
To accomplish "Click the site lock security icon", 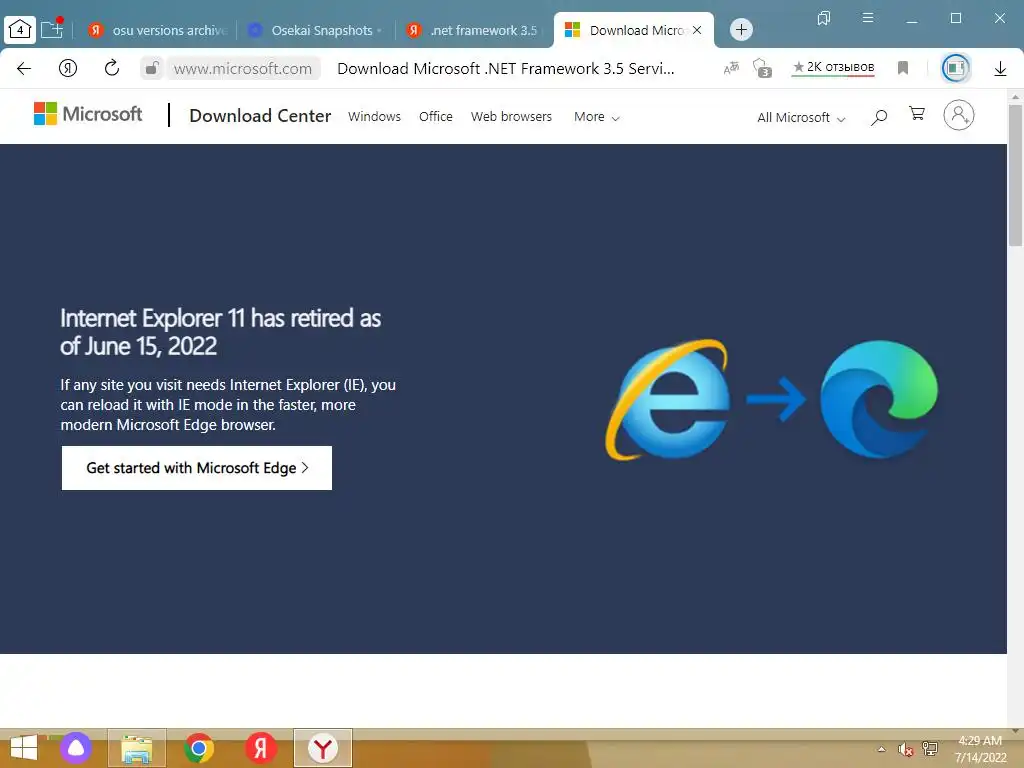I will 152,68.
